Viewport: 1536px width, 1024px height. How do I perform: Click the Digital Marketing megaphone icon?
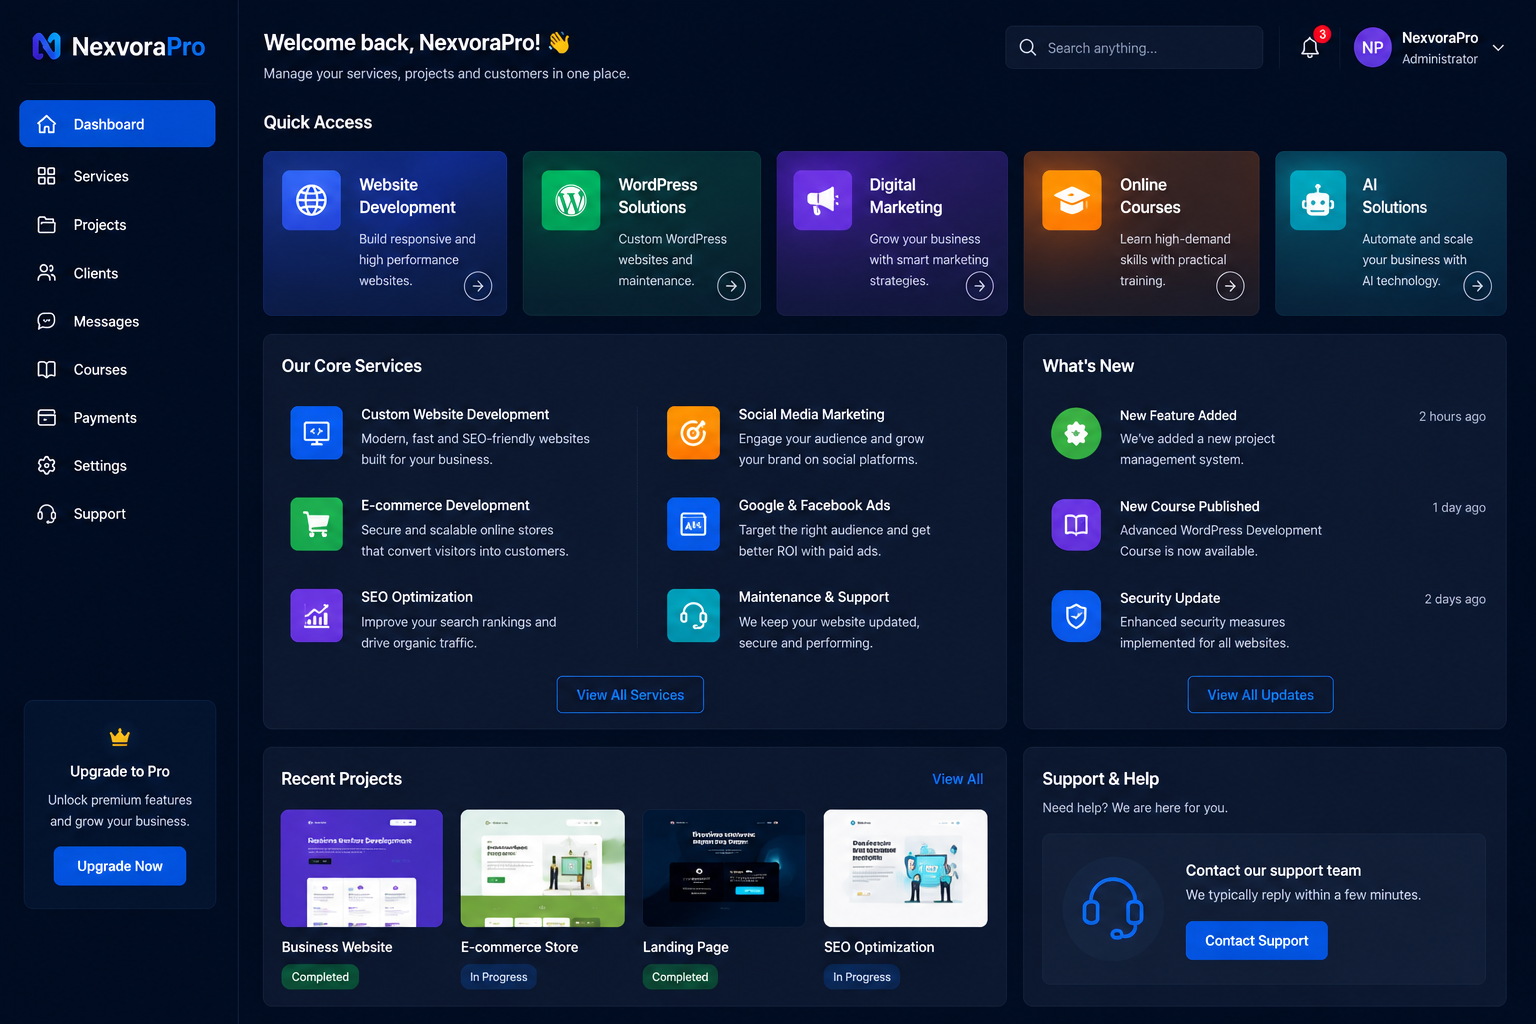coord(822,200)
